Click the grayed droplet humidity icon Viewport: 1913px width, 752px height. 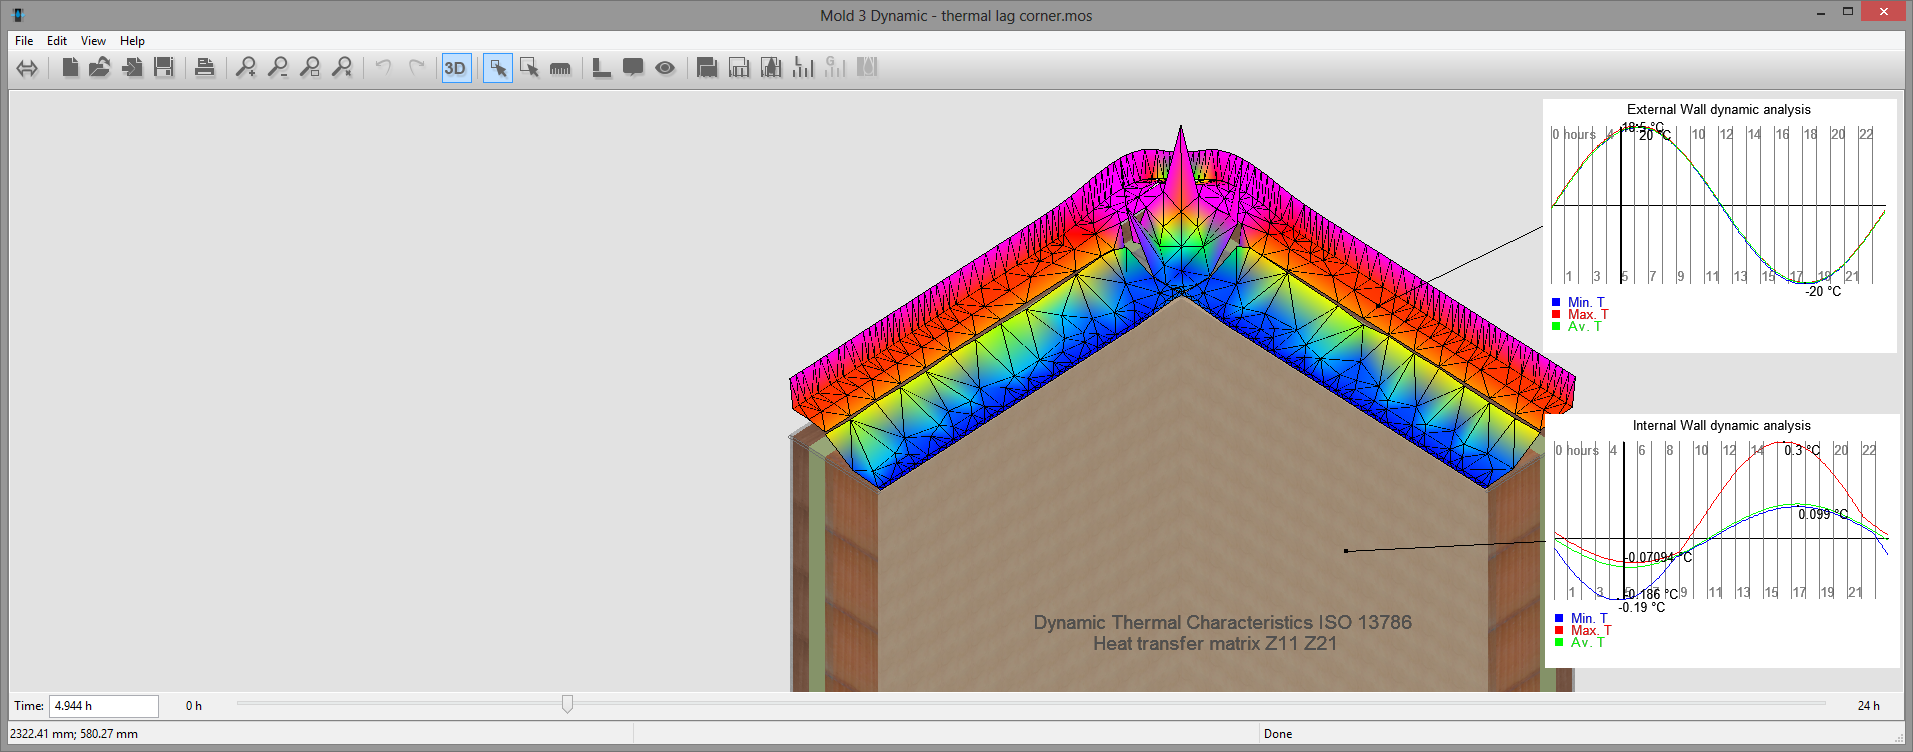(867, 68)
